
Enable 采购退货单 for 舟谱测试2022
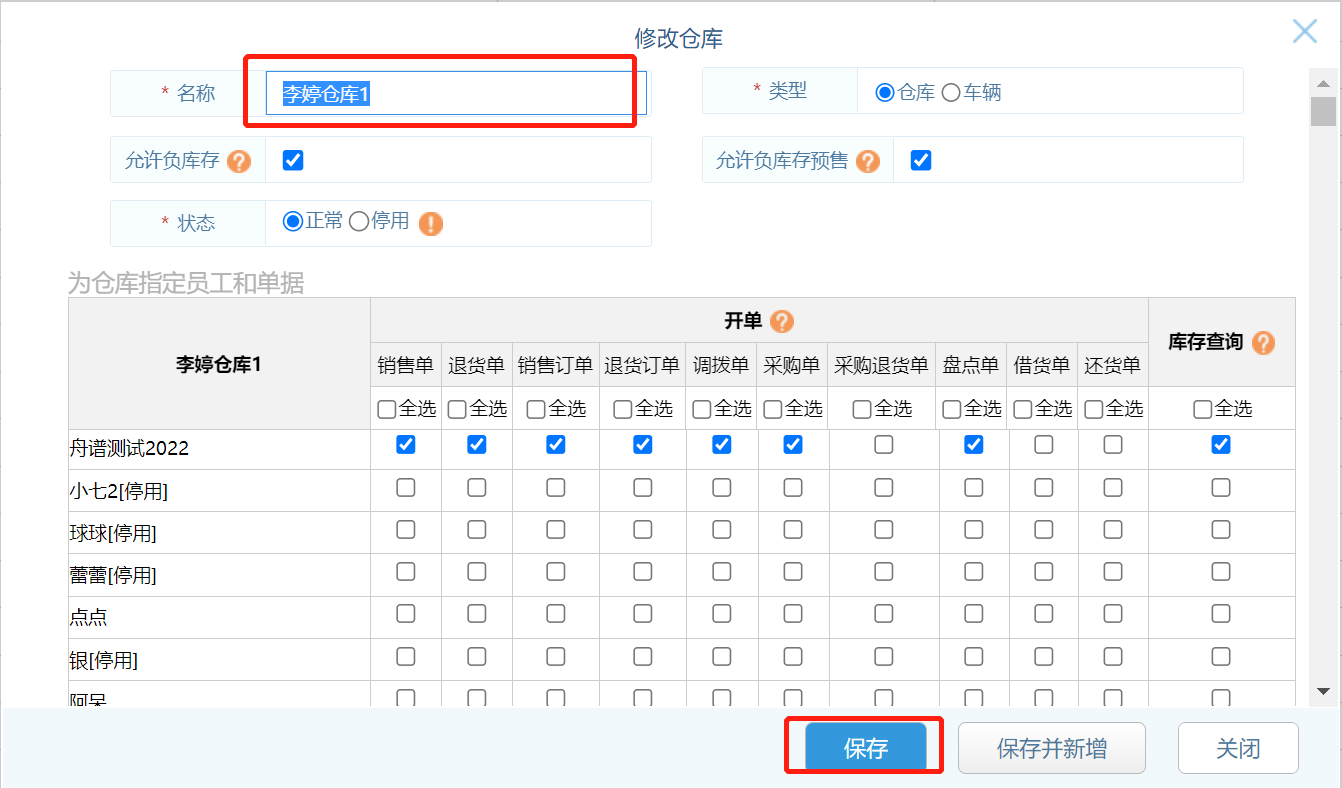pyautogui.click(x=883, y=445)
